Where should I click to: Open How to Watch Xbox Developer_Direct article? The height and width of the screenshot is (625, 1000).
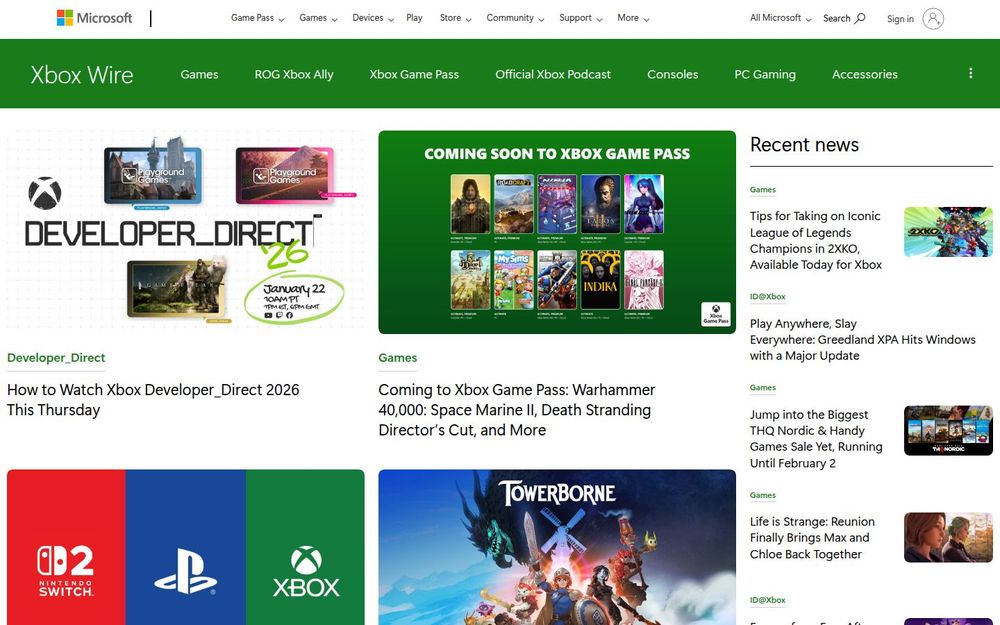tap(153, 400)
